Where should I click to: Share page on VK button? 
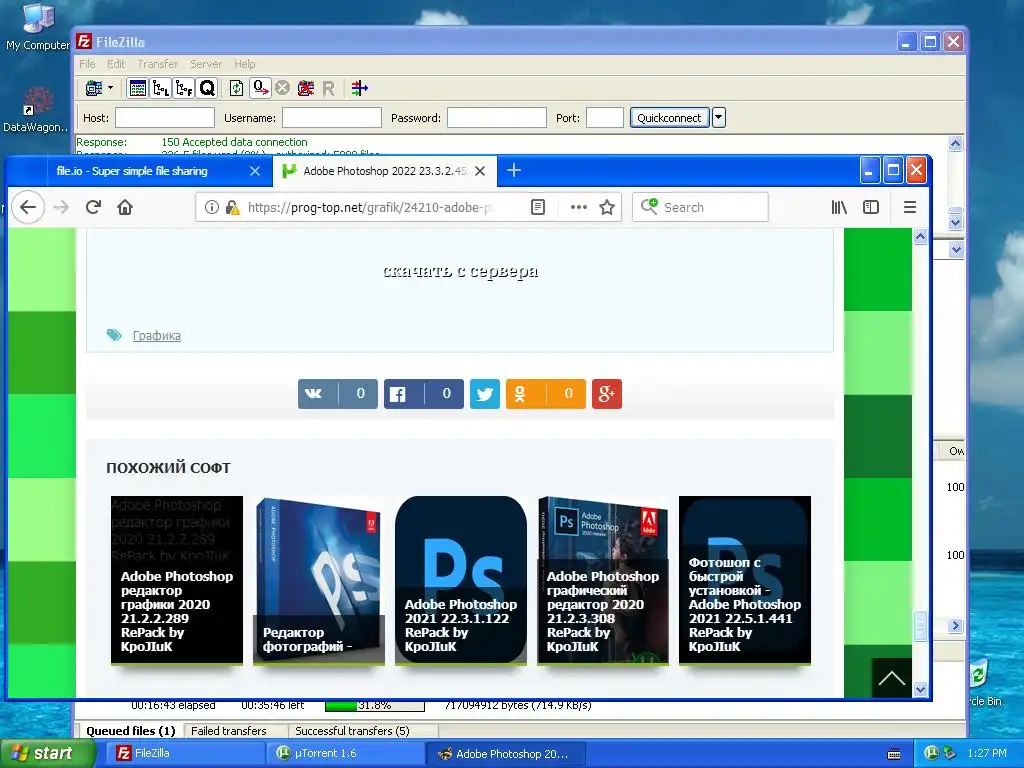point(338,394)
